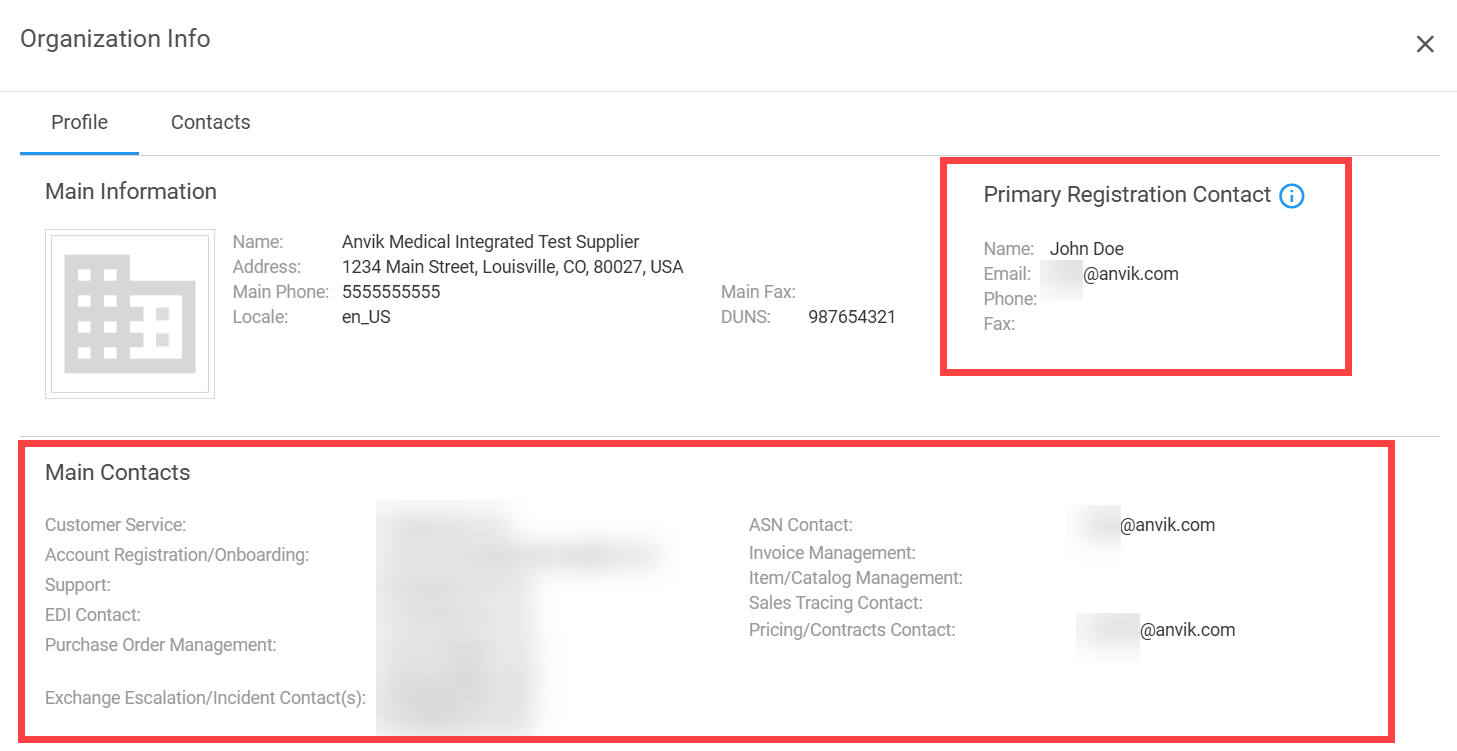Click the Organization Info dialog title
The height and width of the screenshot is (751, 1457).
tap(115, 39)
